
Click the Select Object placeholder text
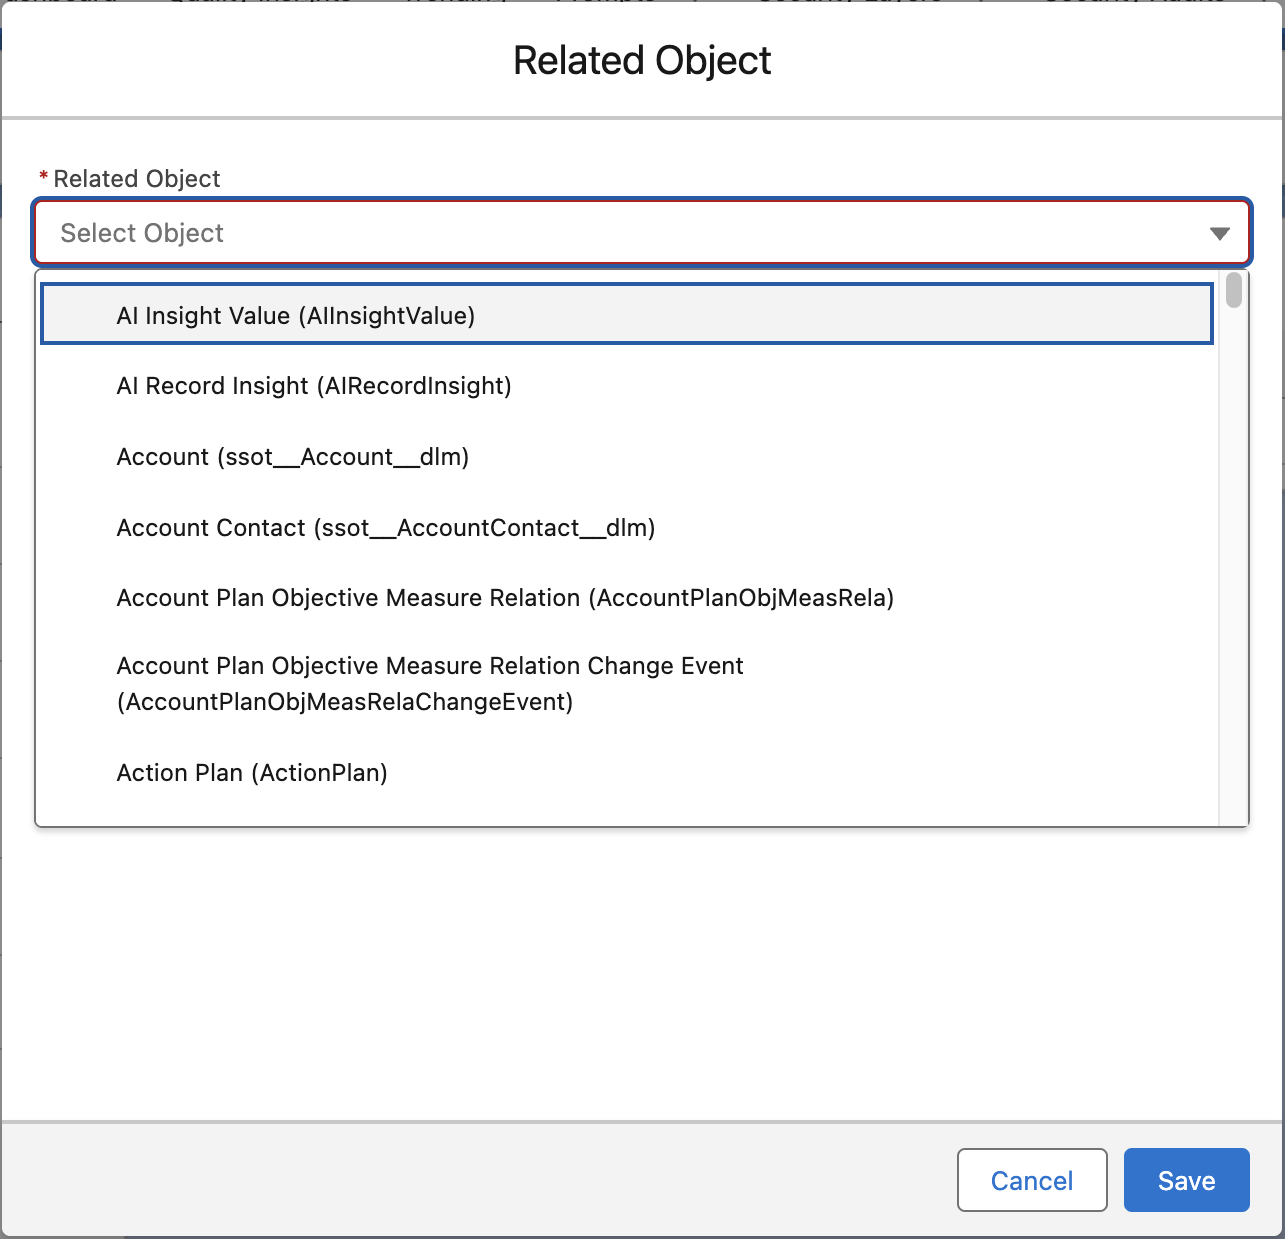pos(142,233)
